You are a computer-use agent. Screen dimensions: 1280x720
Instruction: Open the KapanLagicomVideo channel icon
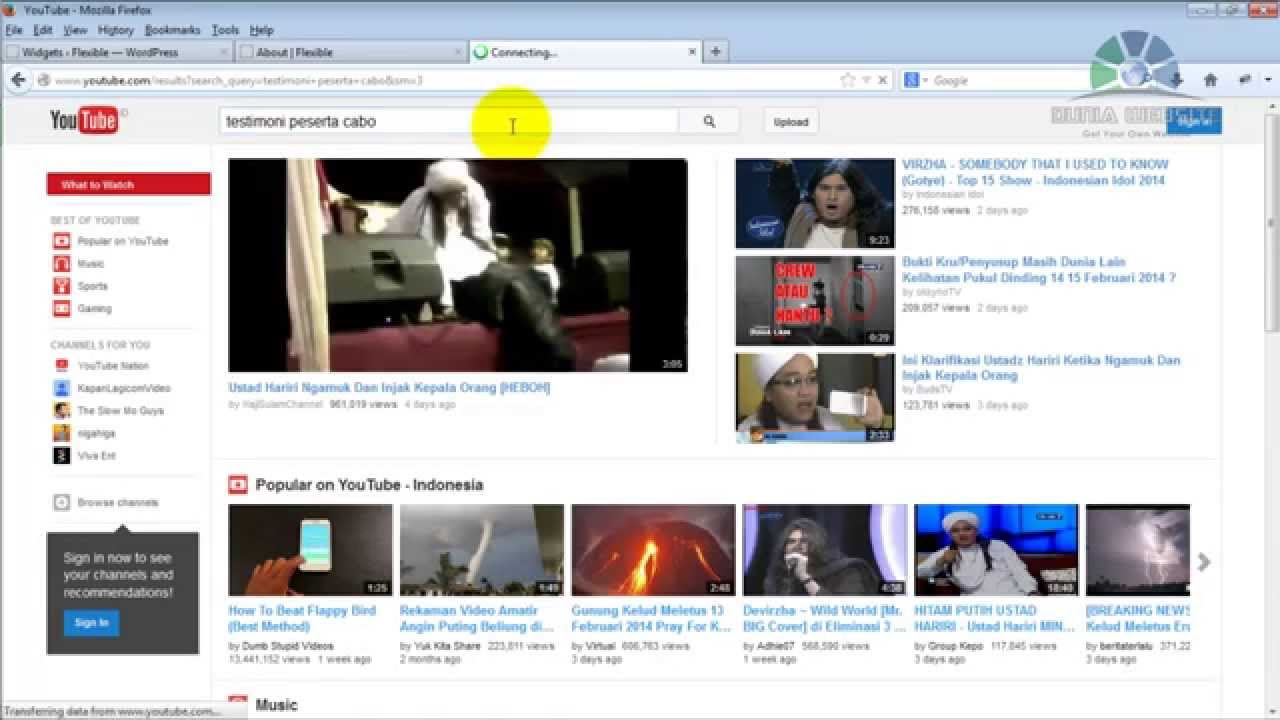[x=61, y=388]
